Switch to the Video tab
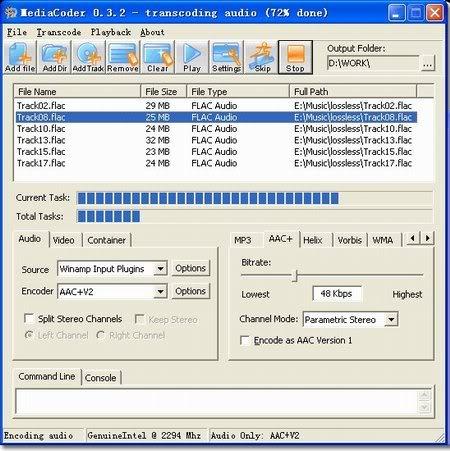The height and width of the screenshot is (451, 450). click(x=64, y=240)
